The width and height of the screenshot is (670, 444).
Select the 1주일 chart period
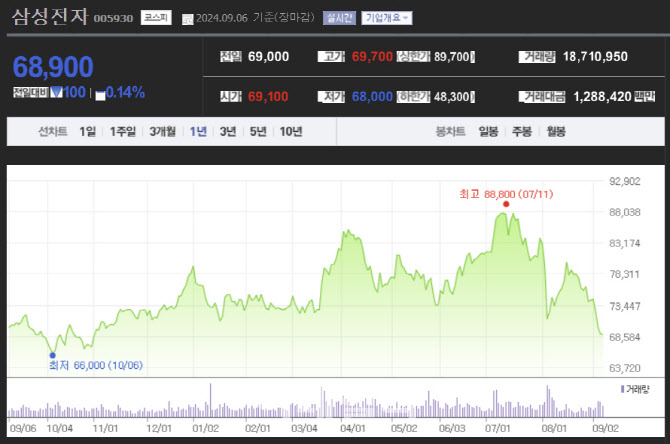123,132
